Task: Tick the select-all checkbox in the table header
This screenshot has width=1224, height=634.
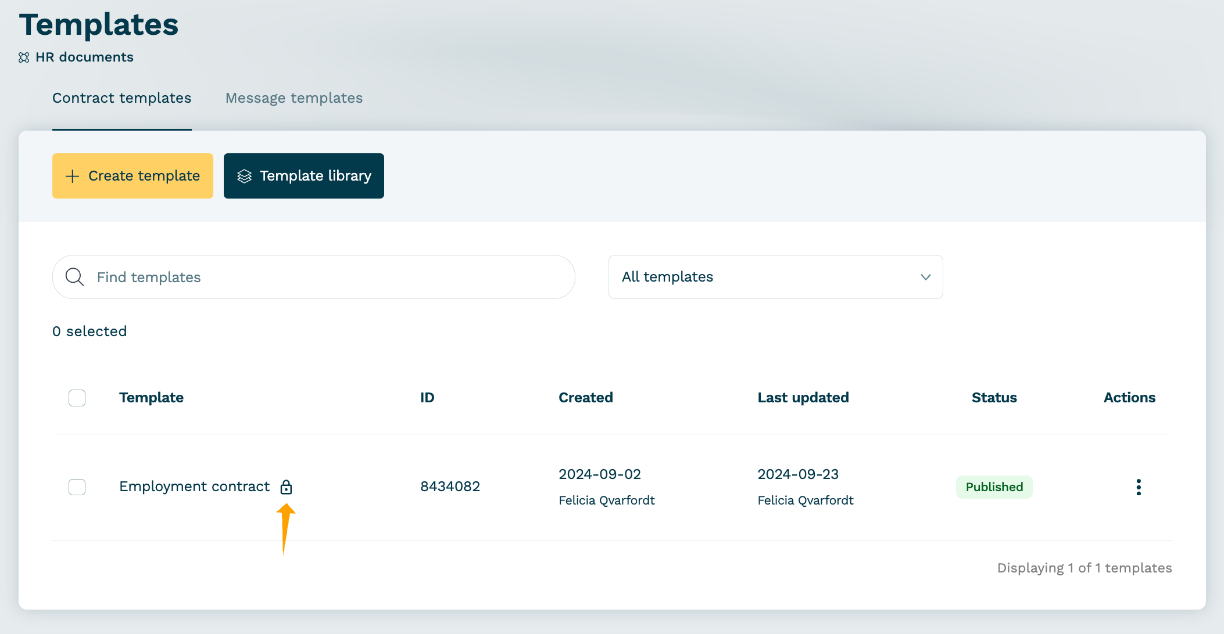Action: pyautogui.click(x=77, y=398)
